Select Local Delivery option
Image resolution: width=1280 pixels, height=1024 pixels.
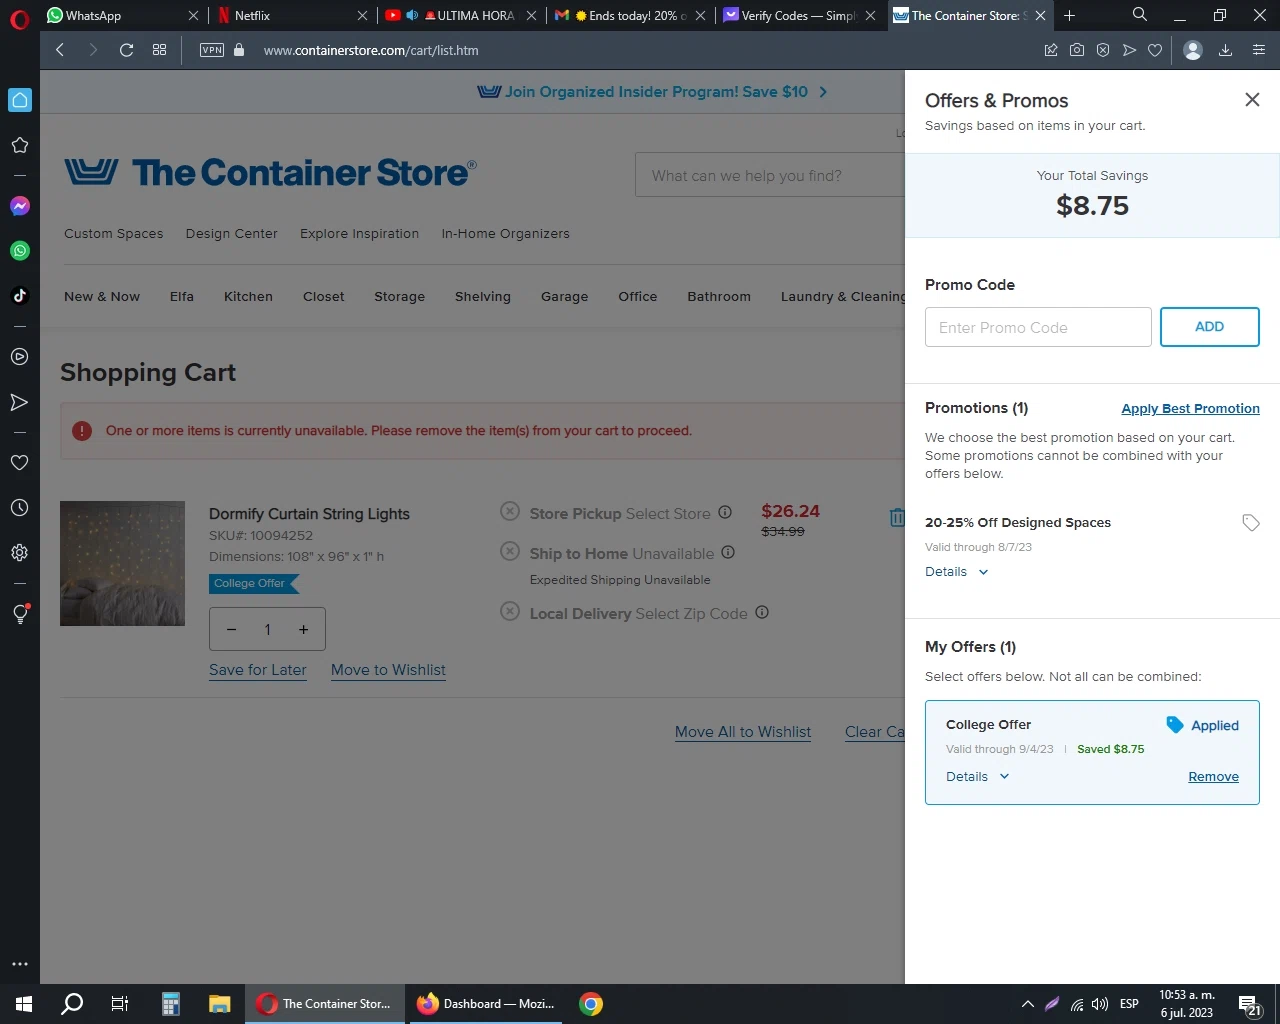(x=510, y=611)
